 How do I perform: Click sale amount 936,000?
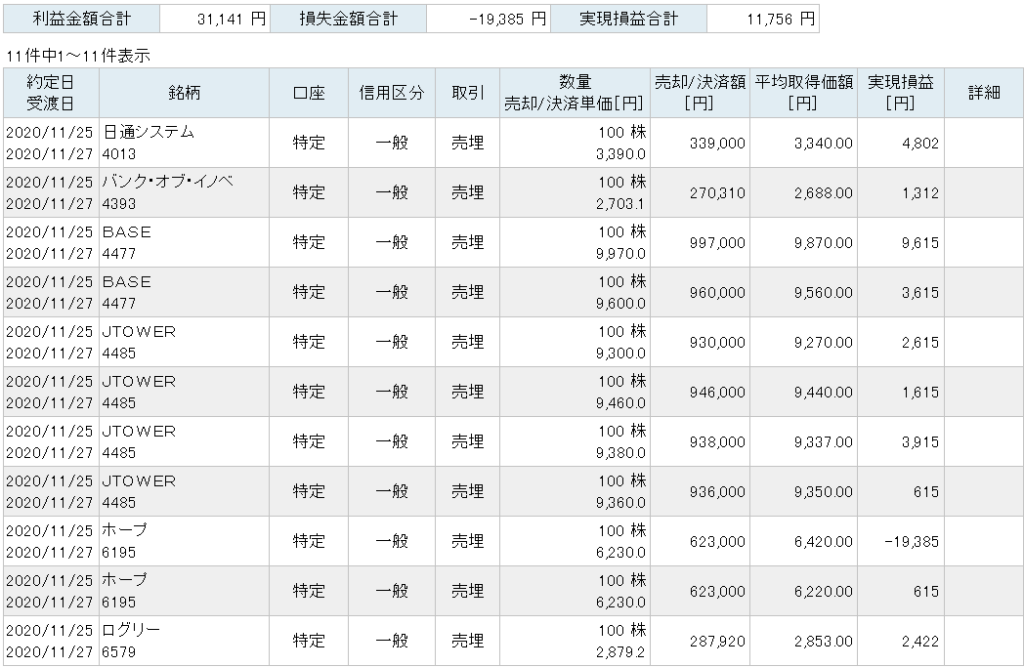click(x=717, y=492)
